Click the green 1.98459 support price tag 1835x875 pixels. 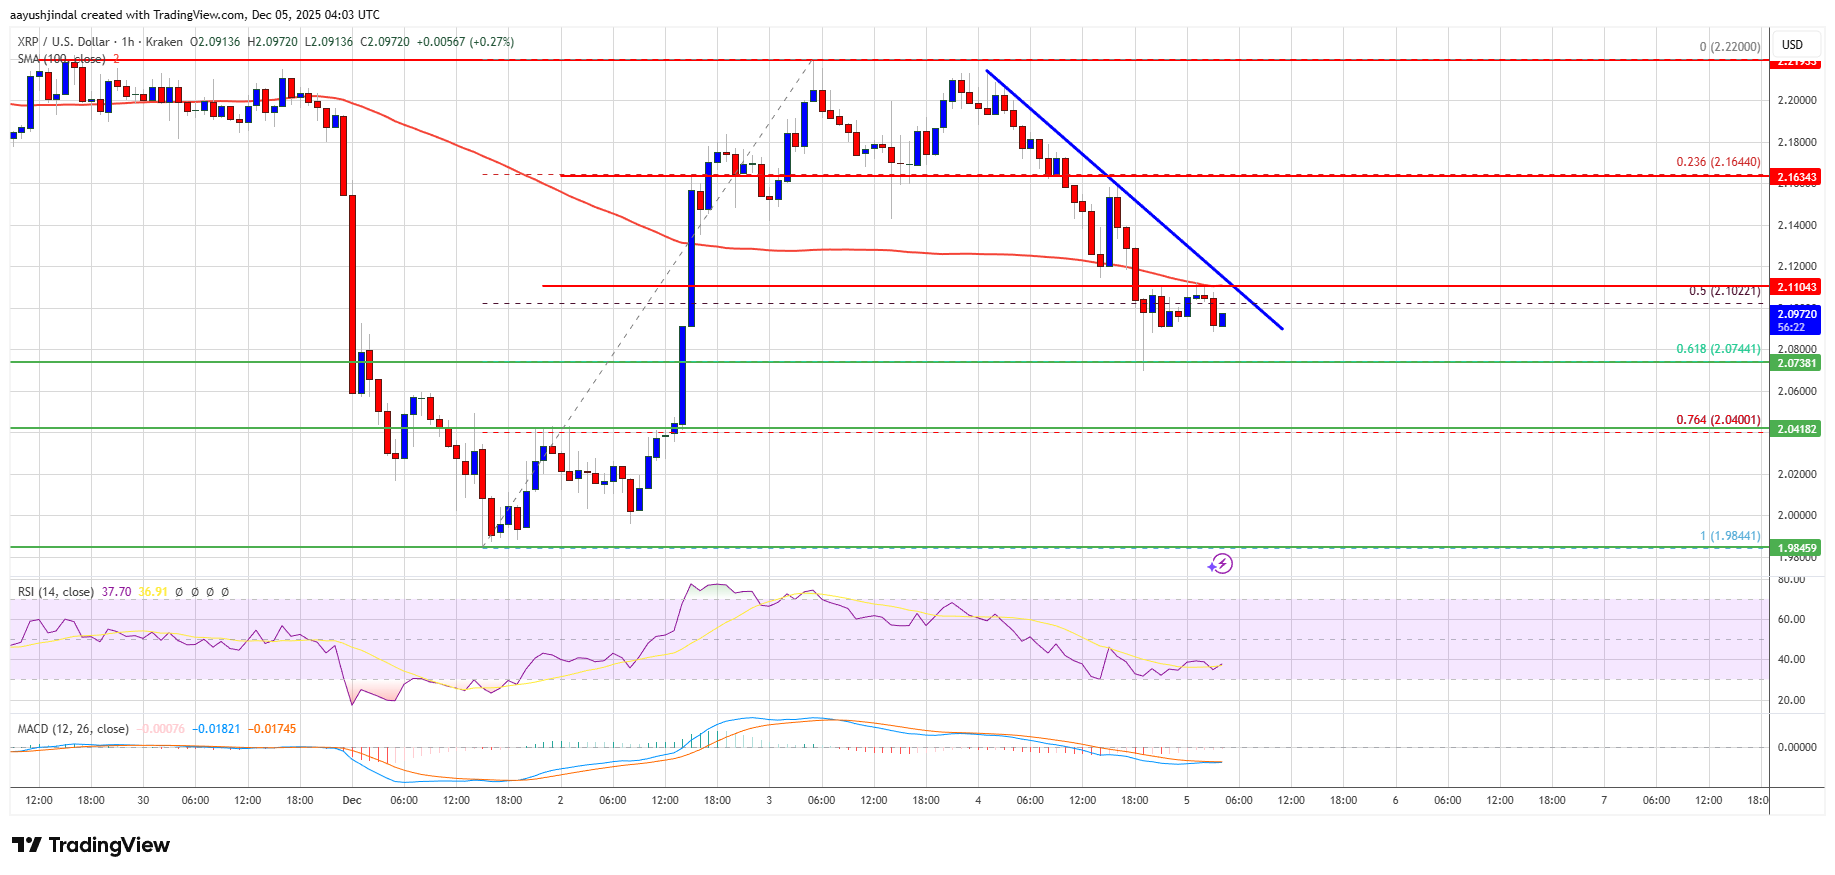(x=1796, y=548)
